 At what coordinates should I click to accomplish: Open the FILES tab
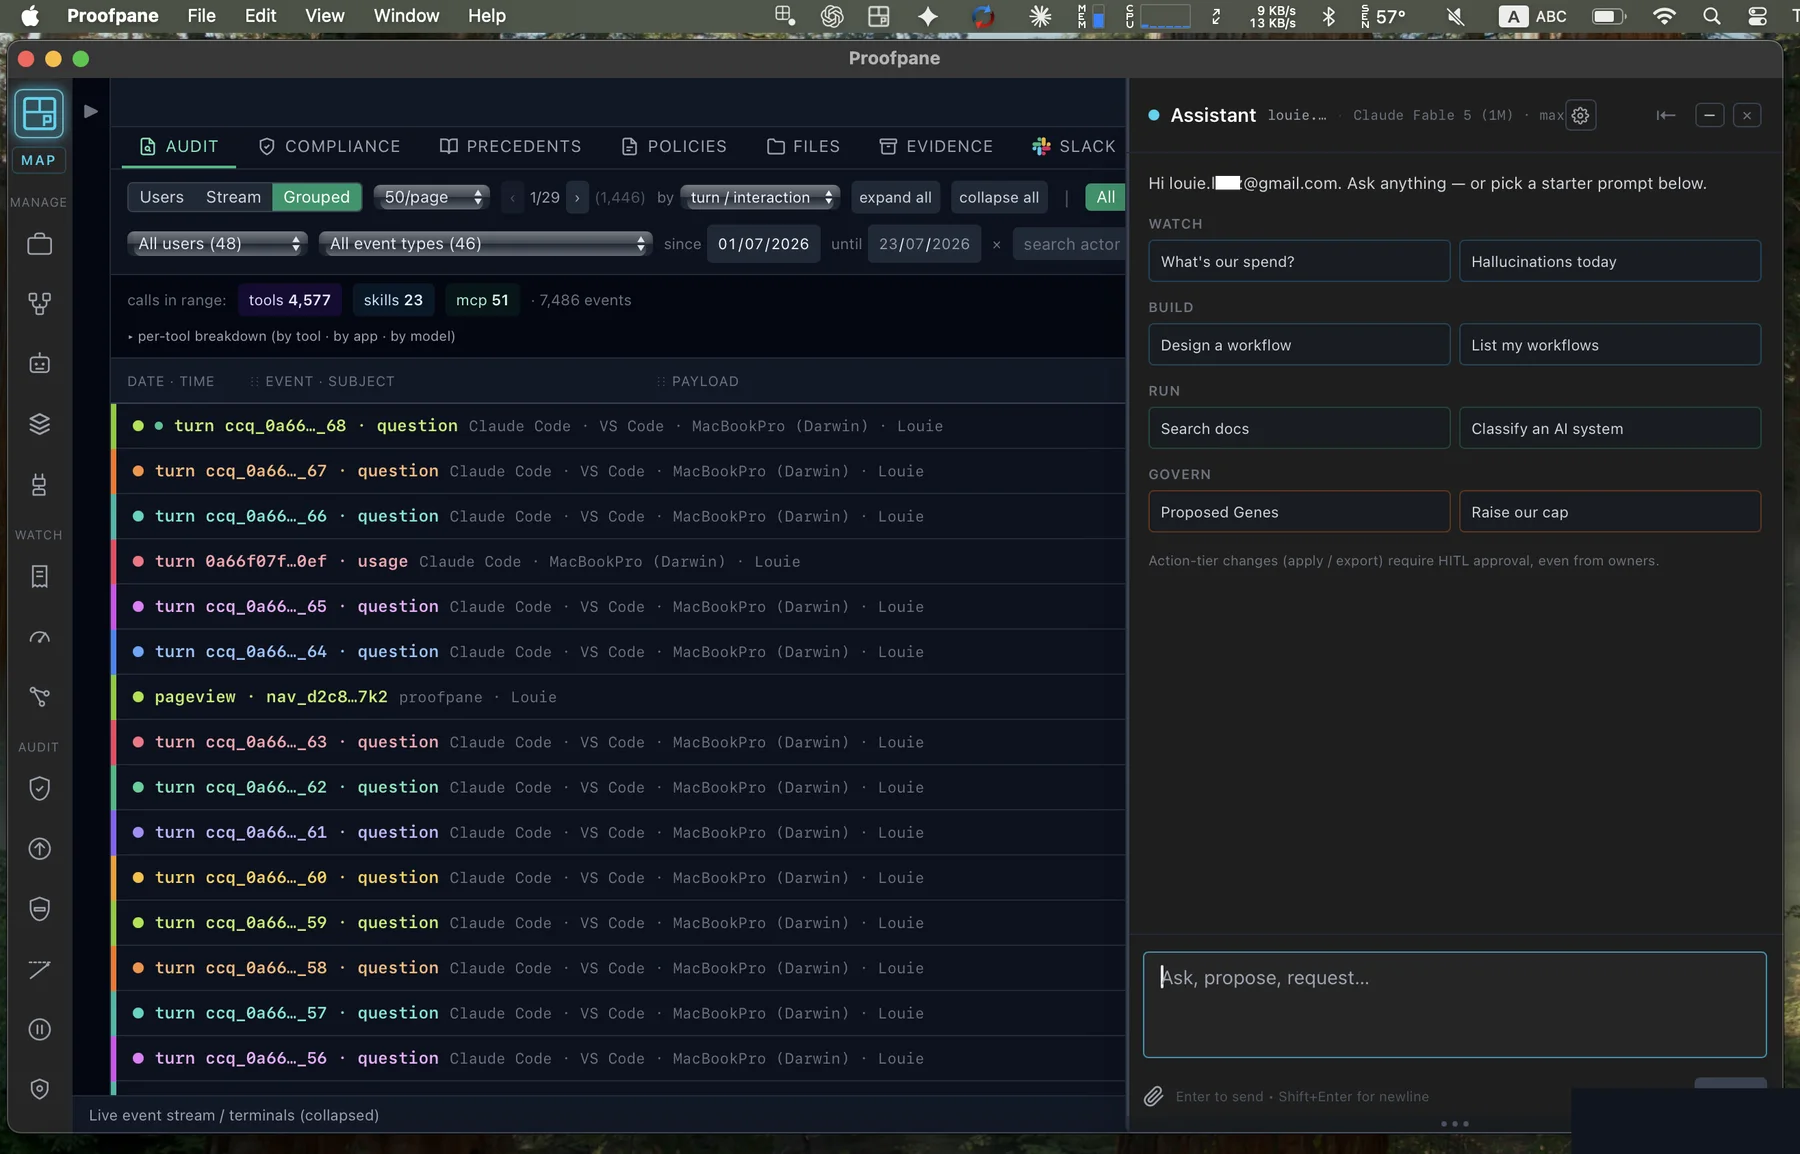[803, 146]
